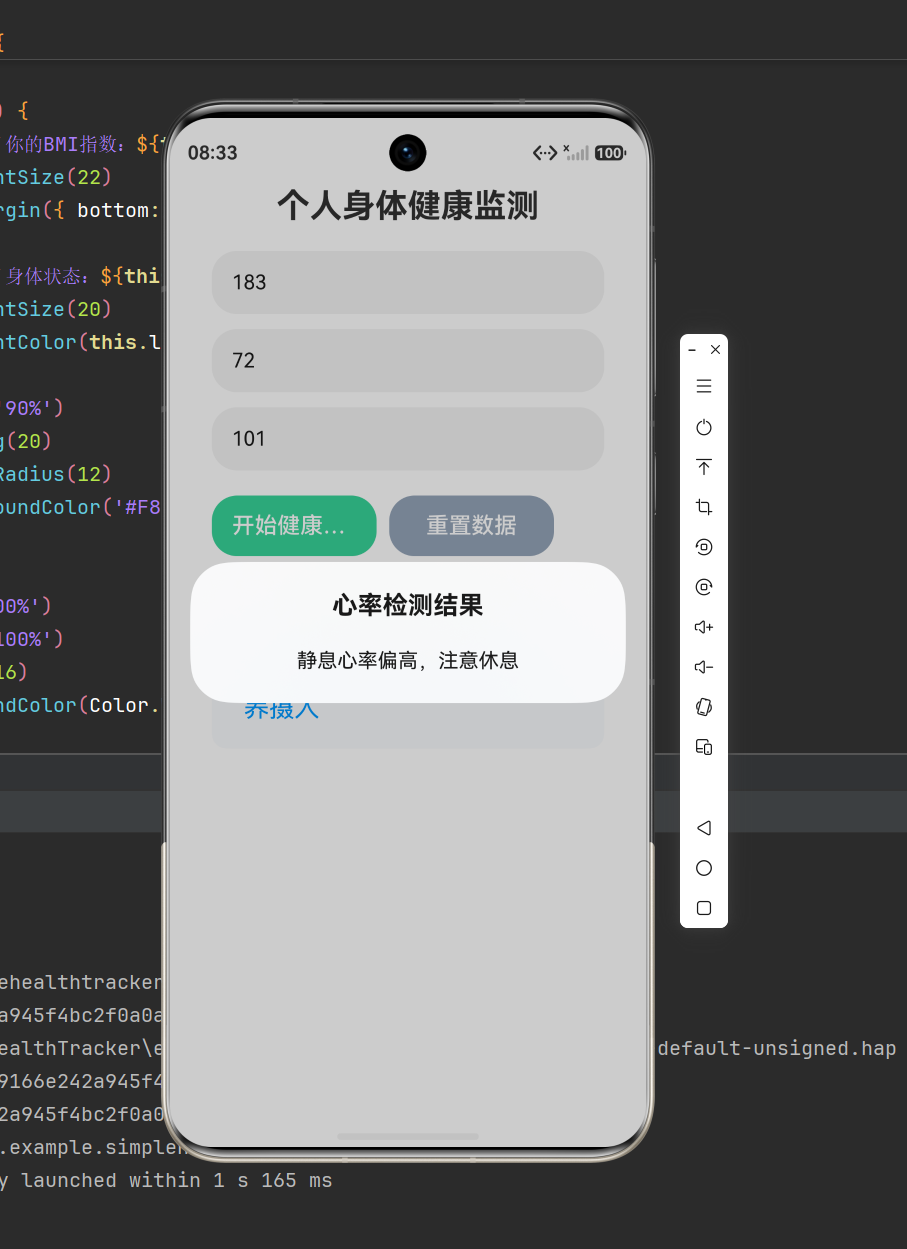Image resolution: width=907 pixels, height=1249 pixels.
Task: Rotate emulator screen clockwise
Action: (704, 587)
